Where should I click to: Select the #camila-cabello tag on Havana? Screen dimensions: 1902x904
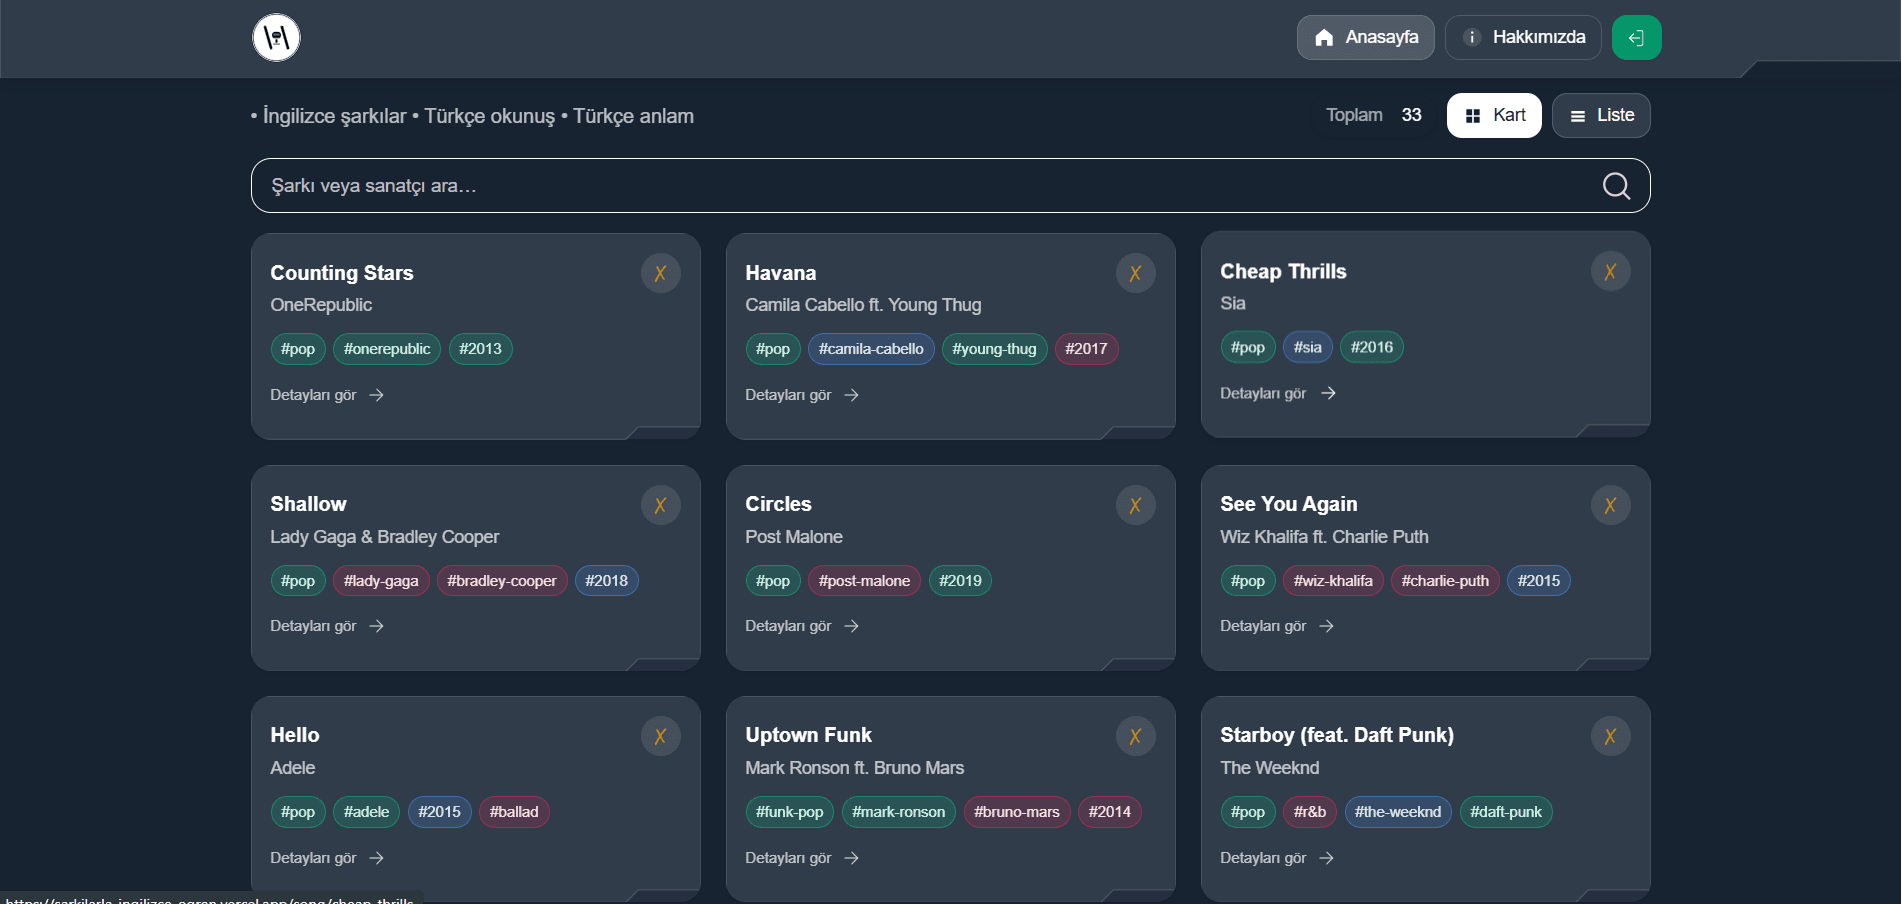(x=871, y=349)
